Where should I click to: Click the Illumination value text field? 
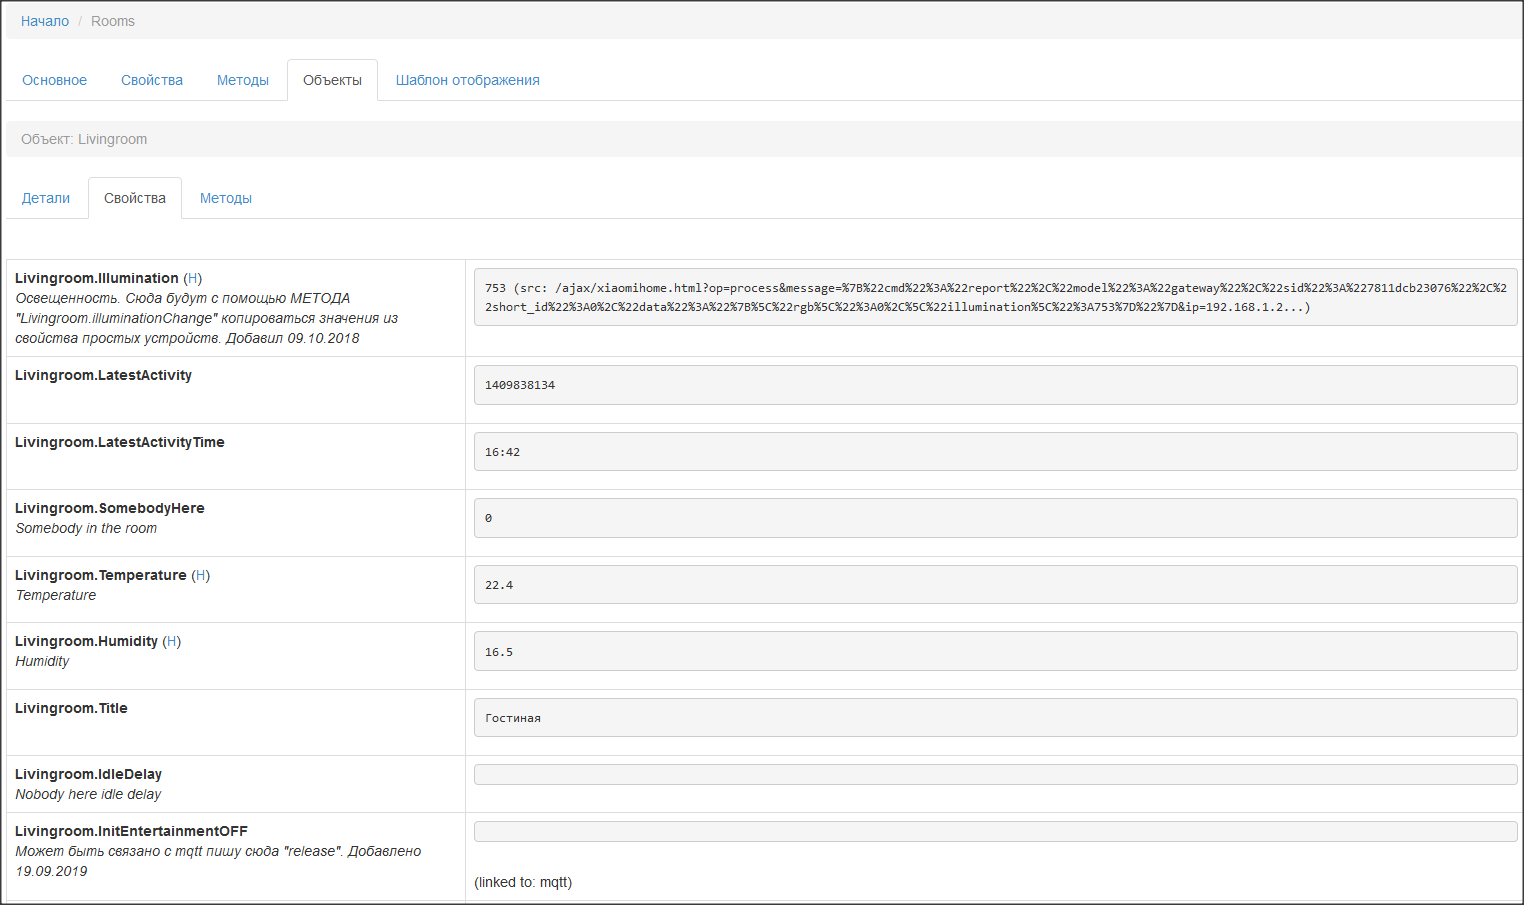click(995, 297)
